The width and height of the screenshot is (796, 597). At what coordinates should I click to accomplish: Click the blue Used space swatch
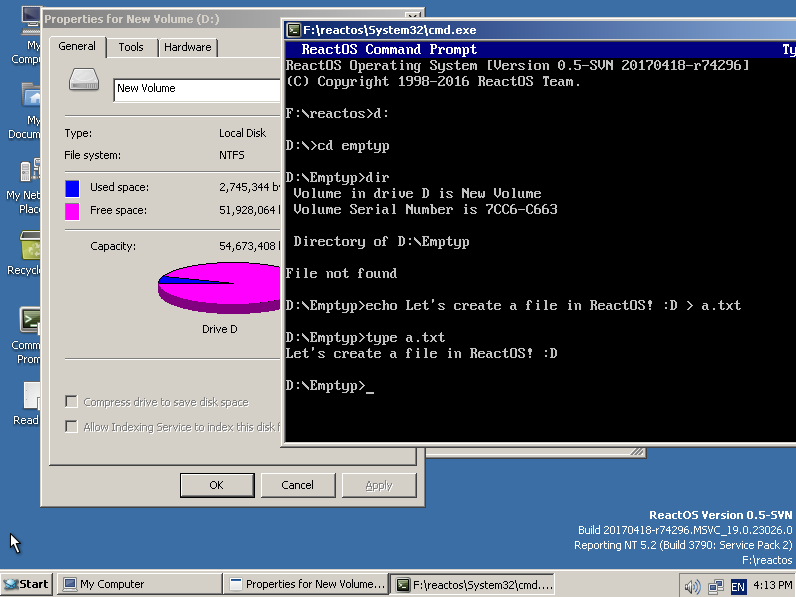(72, 188)
